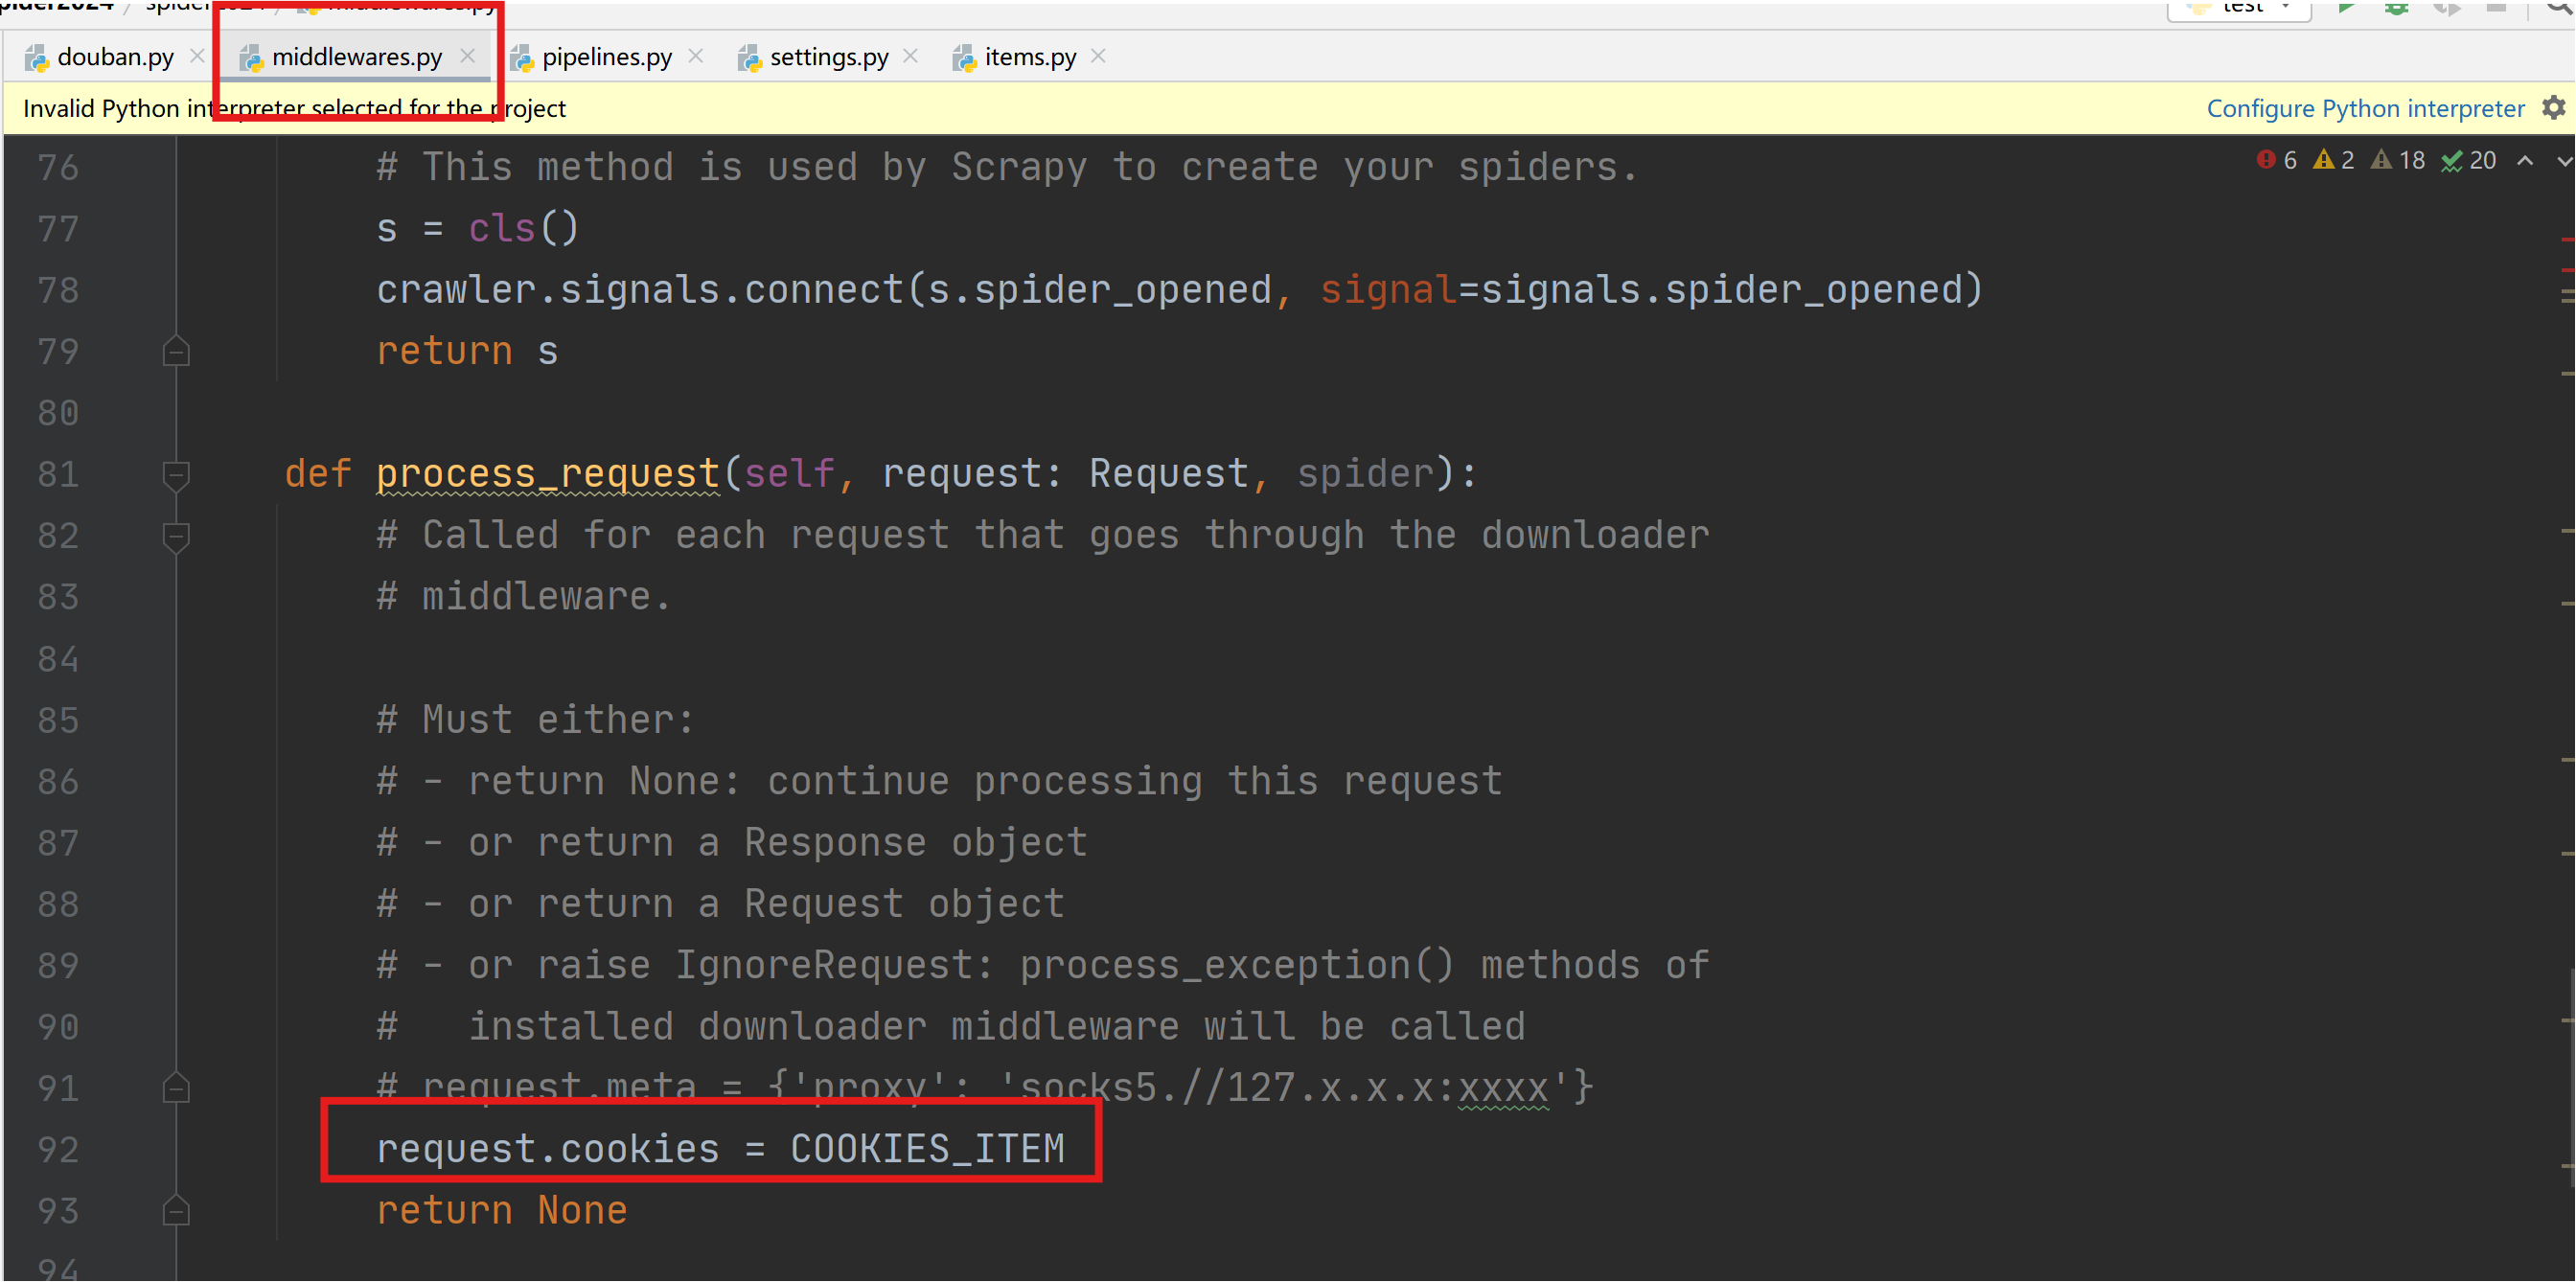Click the weak warnings count showing 18
This screenshot has height=1282, width=2576.
(x=2397, y=160)
